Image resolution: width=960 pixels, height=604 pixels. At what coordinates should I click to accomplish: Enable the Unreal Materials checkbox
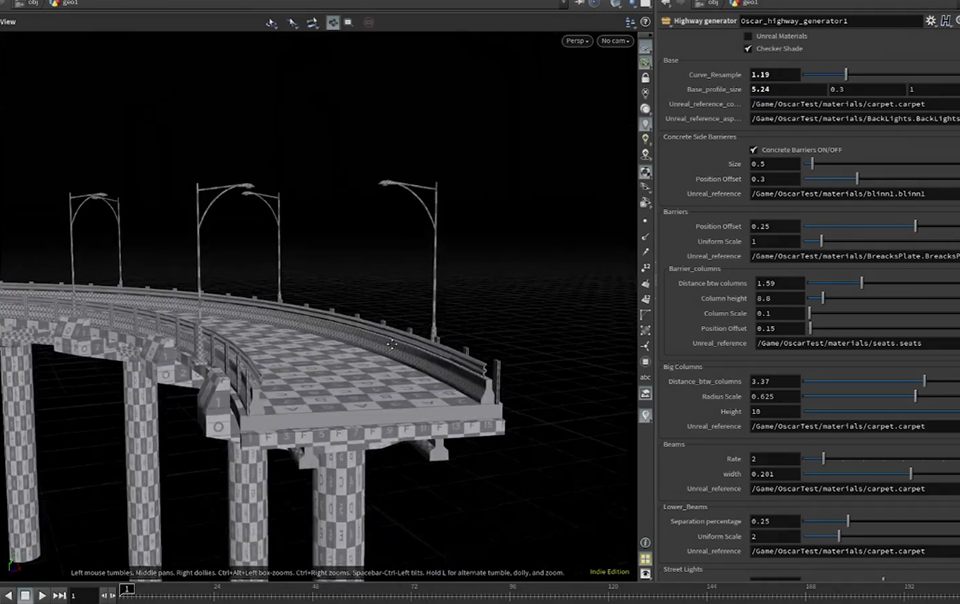(748, 36)
